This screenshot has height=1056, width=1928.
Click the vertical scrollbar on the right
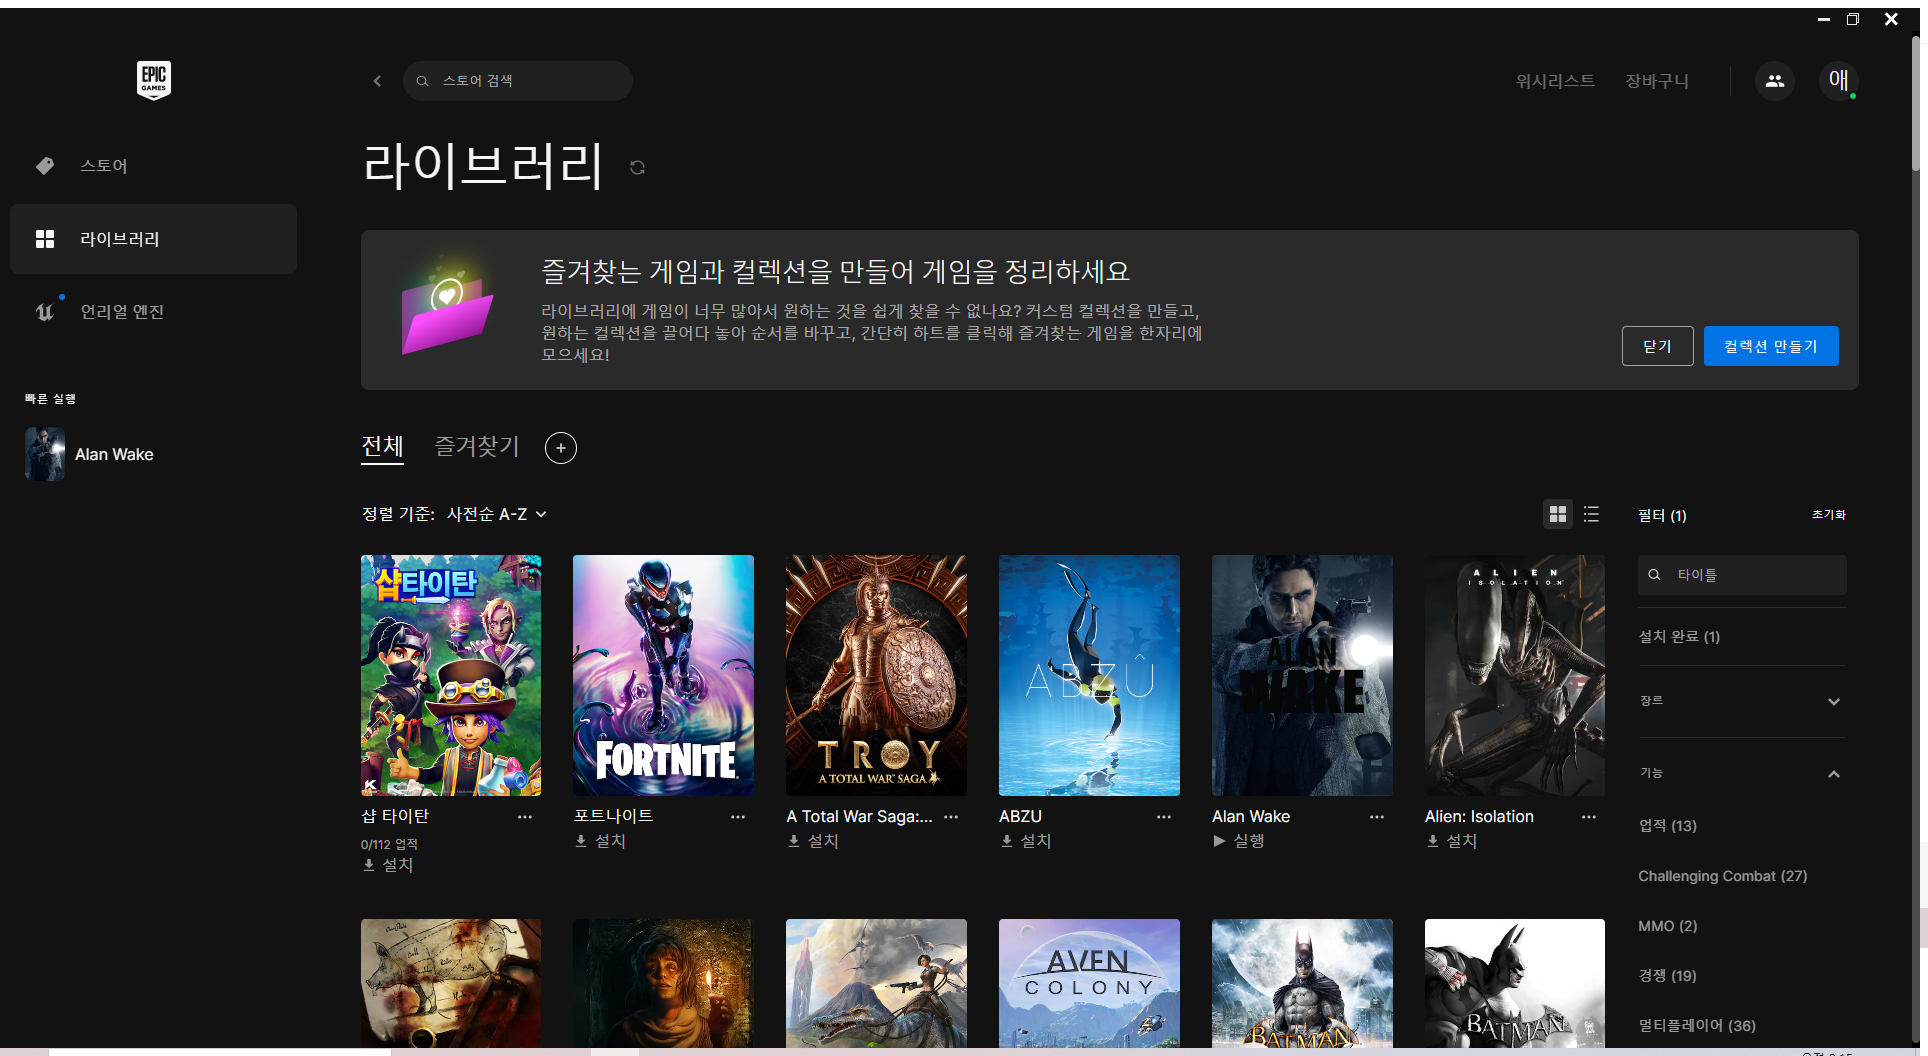coord(1917,105)
